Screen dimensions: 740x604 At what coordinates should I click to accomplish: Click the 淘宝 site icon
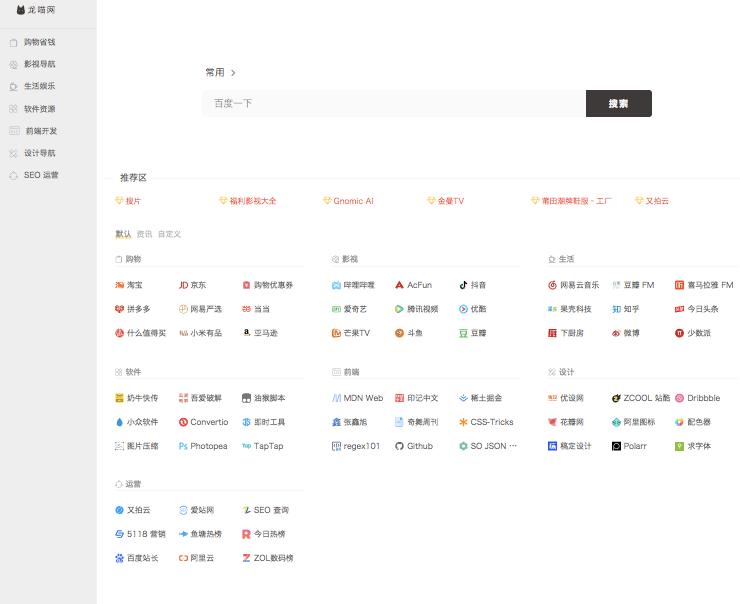pos(119,285)
